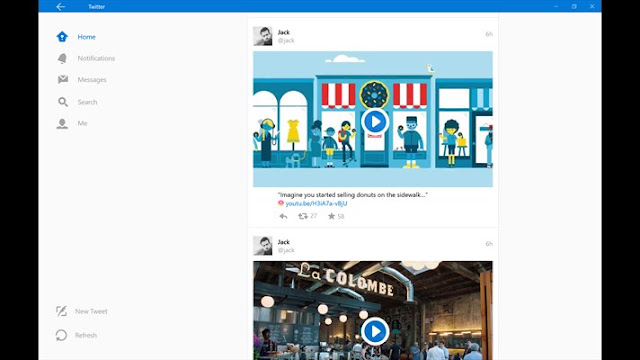Compose with the New Tweet icon
This screenshot has width=640, height=360.
coord(61,311)
